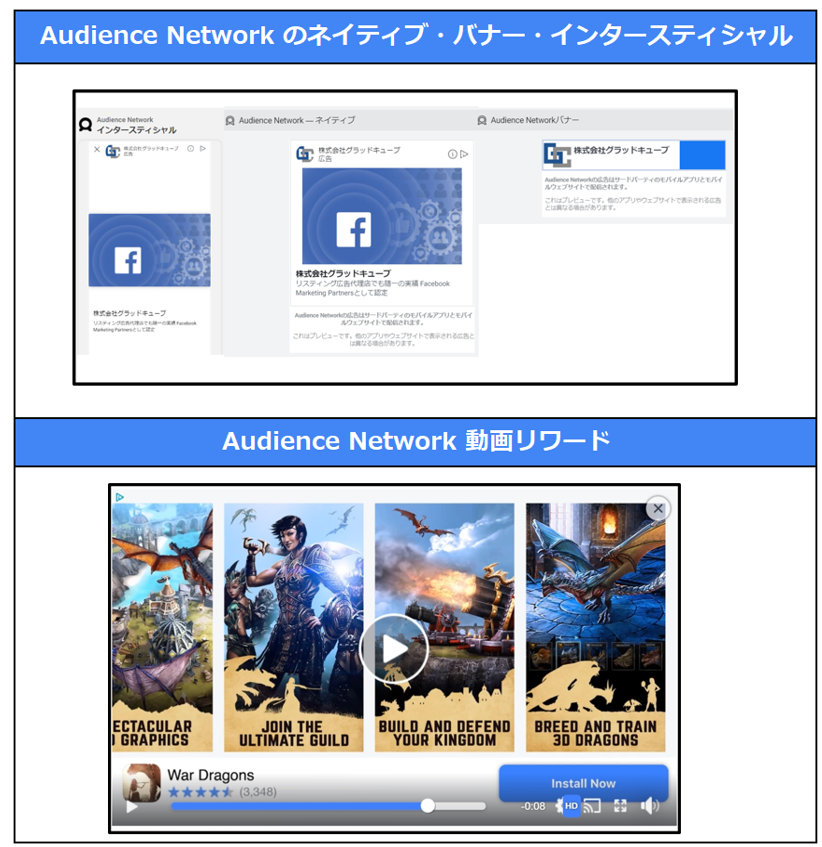This screenshot has height=847, width=822.
Task: Open the cast to device icon
Action: point(592,806)
